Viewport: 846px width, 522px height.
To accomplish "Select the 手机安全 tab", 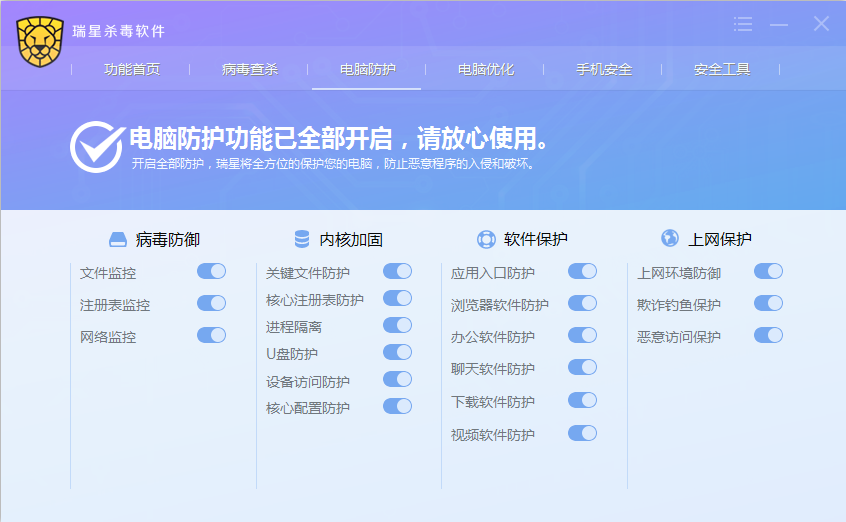I will pyautogui.click(x=604, y=69).
